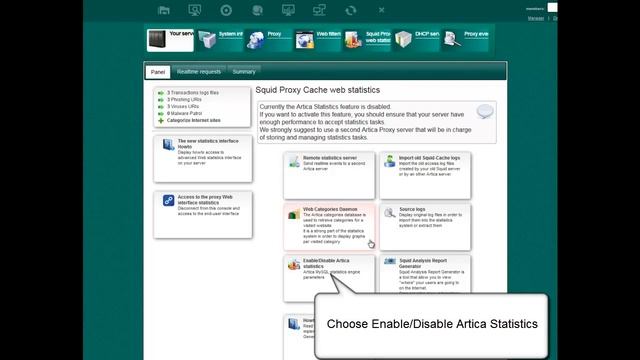Open the Your server section
The height and width of the screenshot is (360, 640).
(x=170, y=40)
